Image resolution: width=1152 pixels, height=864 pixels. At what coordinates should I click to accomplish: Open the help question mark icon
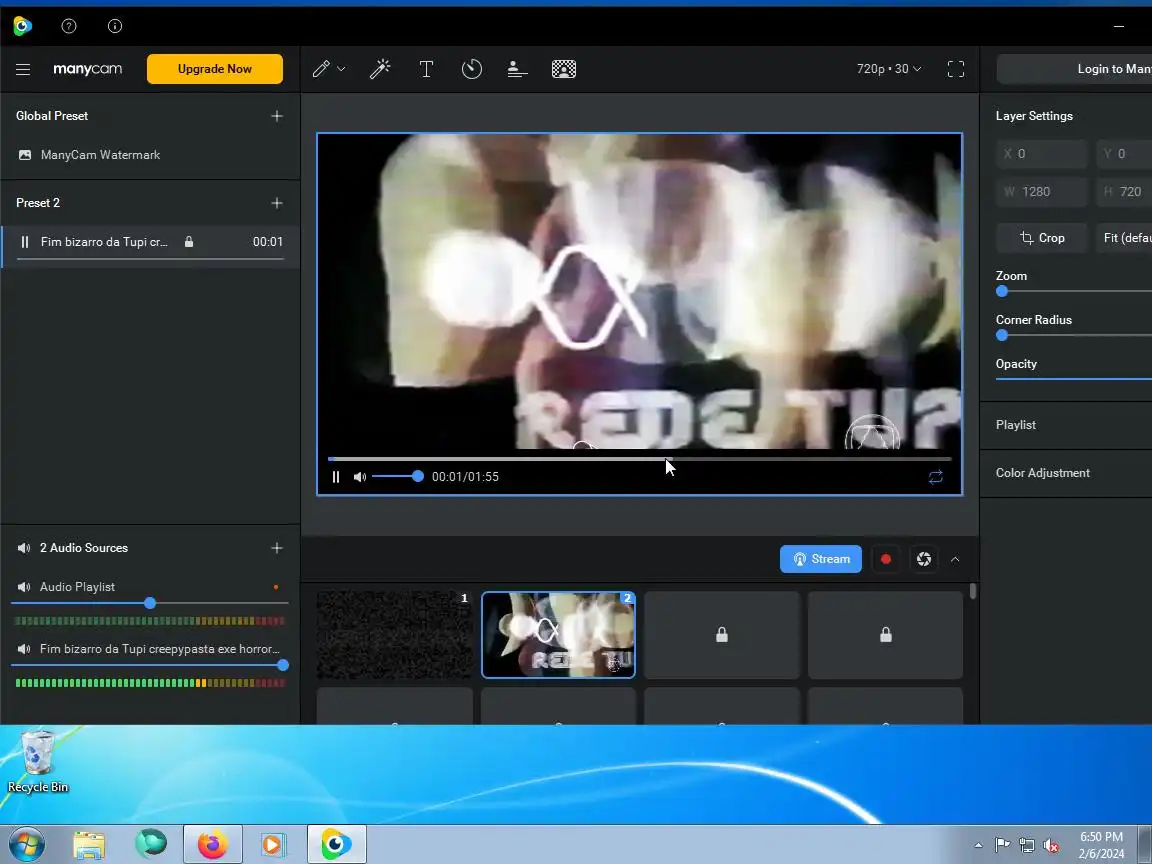[69, 26]
